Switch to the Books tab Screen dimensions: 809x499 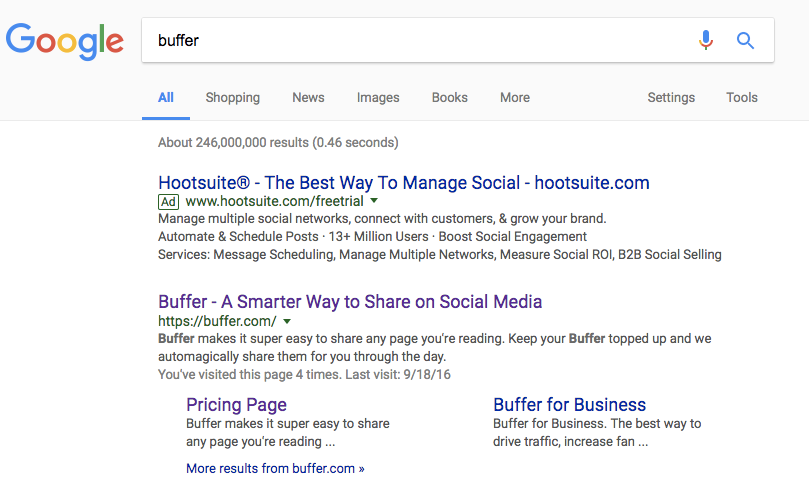(450, 98)
